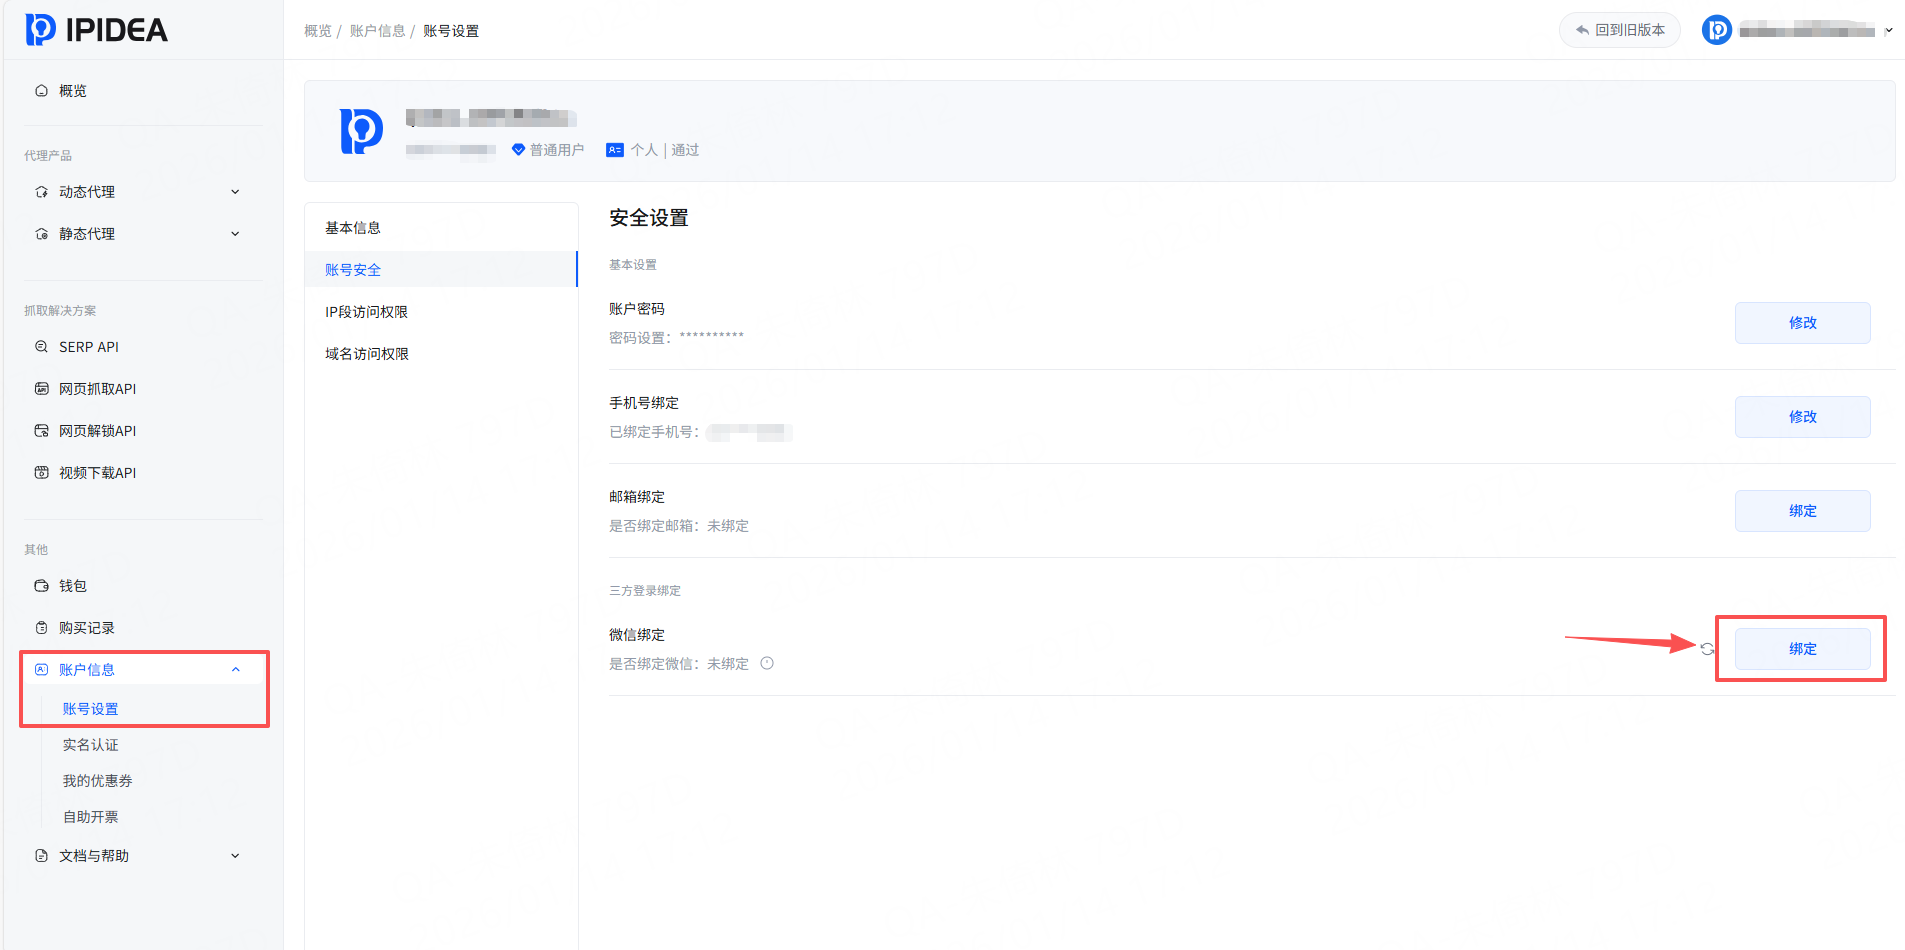The height and width of the screenshot is (950, 1905).
Task: Open the IP段访问权限 tab
Action: click(366, 312)
